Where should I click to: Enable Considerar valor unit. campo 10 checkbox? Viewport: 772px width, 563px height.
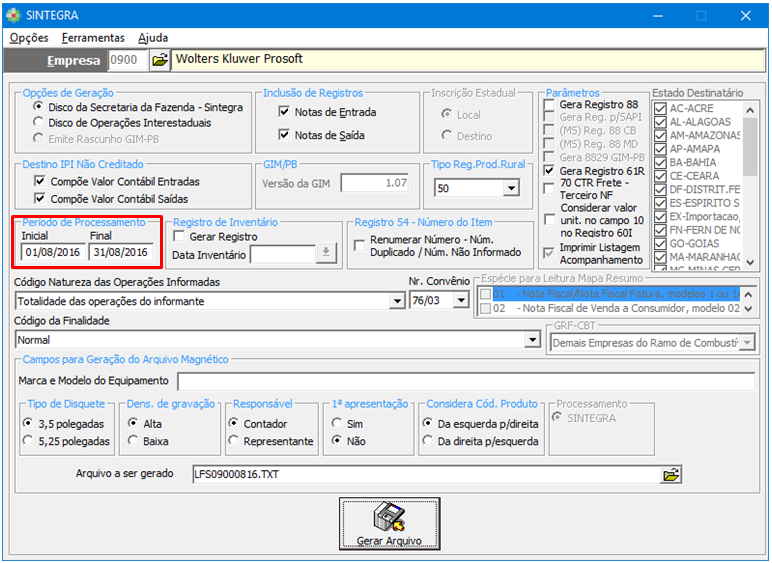[549, 220]
